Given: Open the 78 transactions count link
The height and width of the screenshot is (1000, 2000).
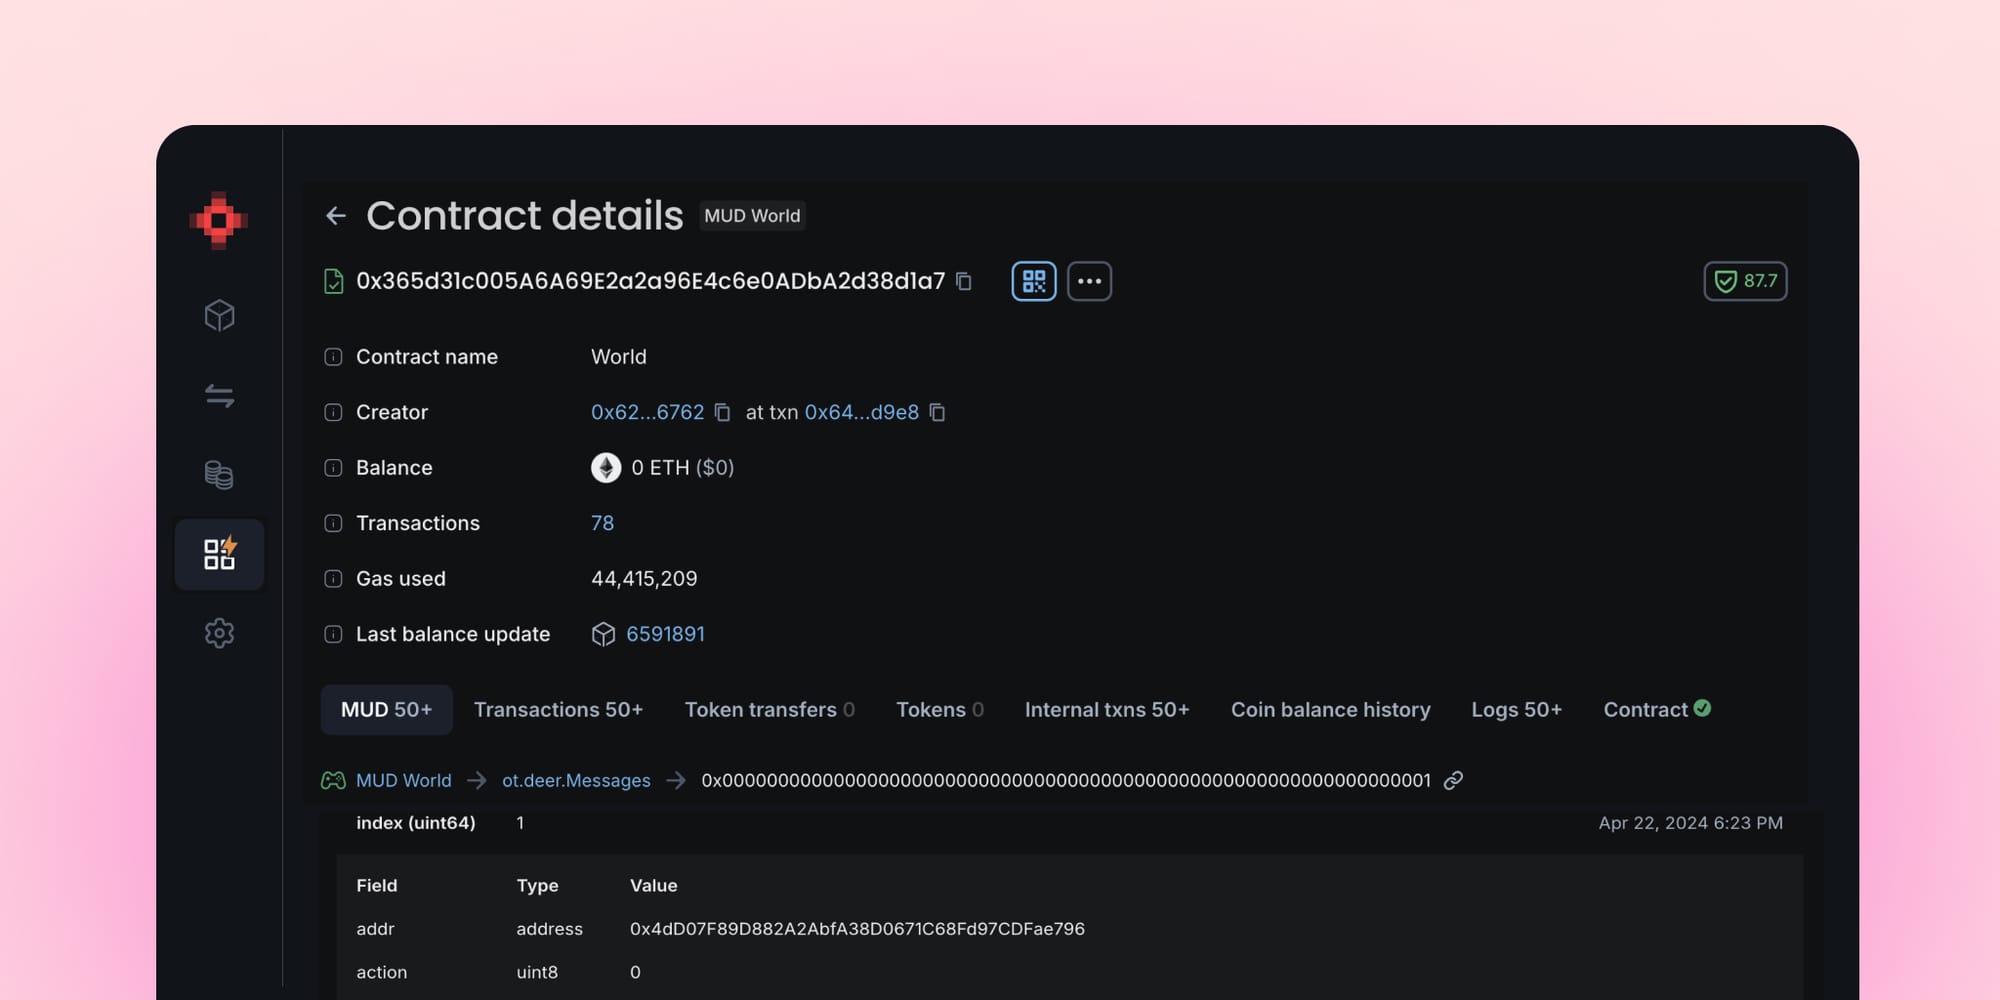Looking at the screenshot, I should click(x=602, y=523).
